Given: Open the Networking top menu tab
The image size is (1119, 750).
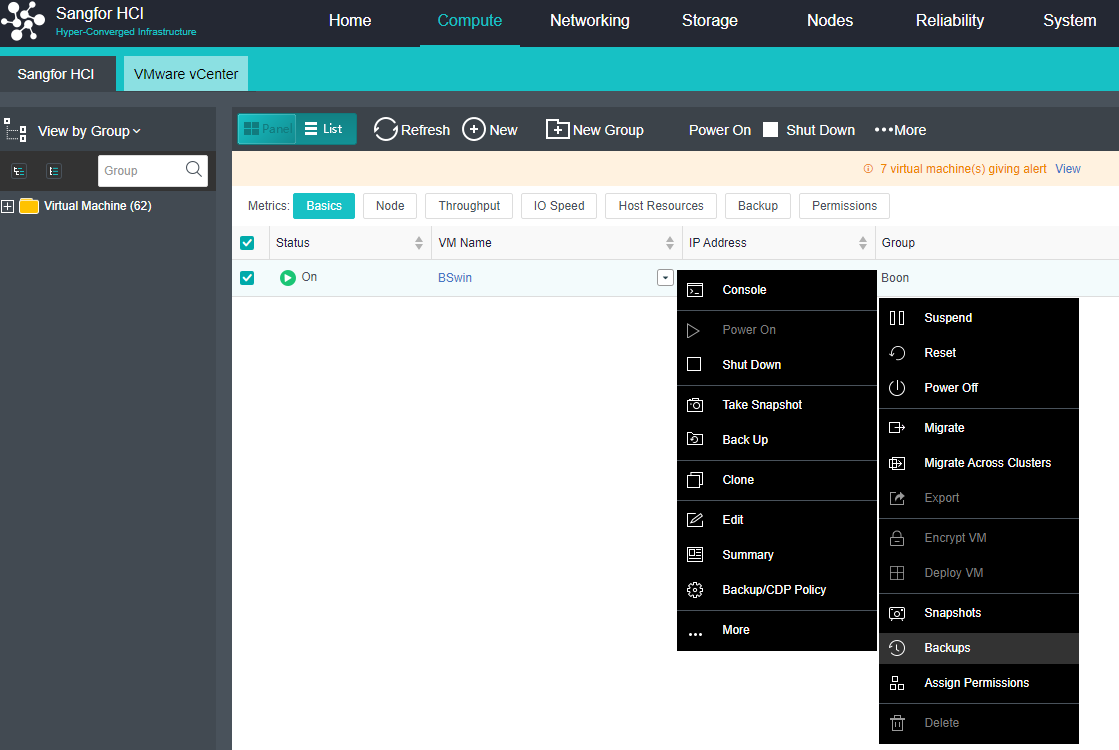Looking at the screenshot, I should coord(589,21).
